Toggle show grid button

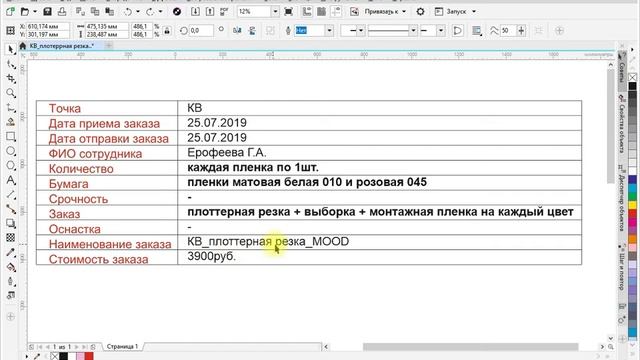pyautogui.click(x=322, y=11)
